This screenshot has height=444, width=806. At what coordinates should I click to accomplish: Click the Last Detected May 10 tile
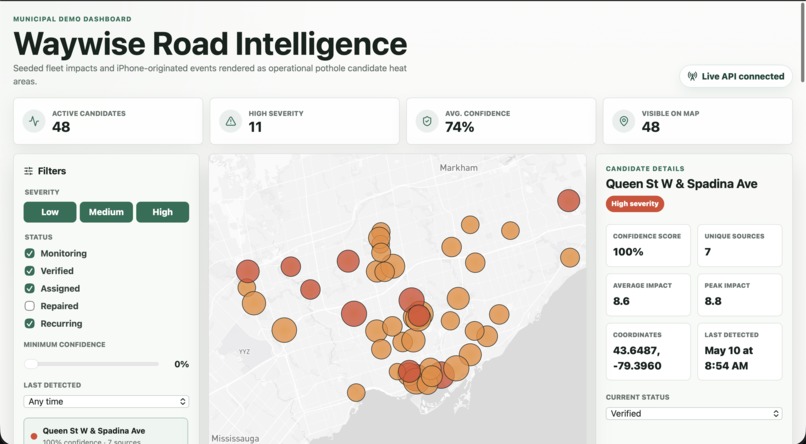tap(740, 352)
